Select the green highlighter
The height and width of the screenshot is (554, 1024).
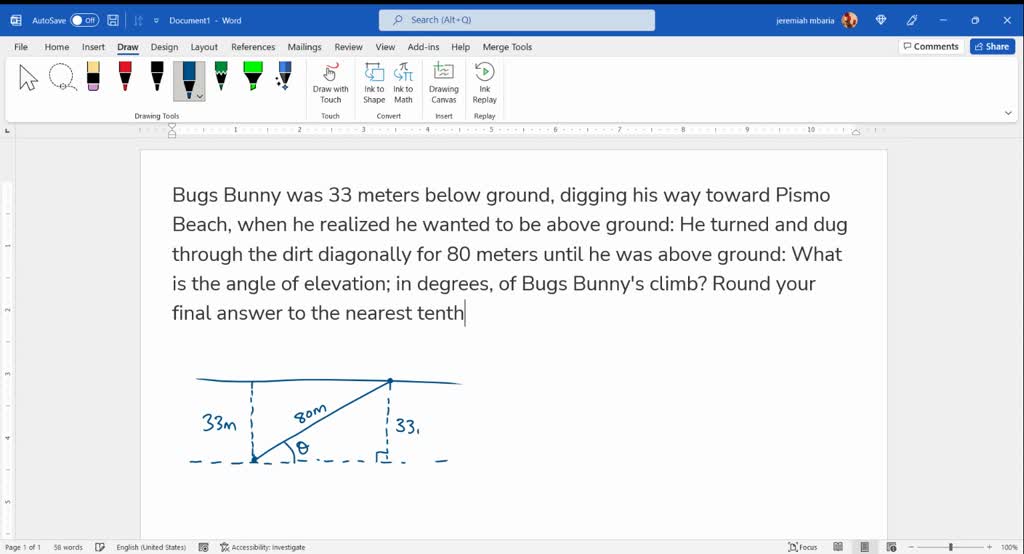(253, 76)
